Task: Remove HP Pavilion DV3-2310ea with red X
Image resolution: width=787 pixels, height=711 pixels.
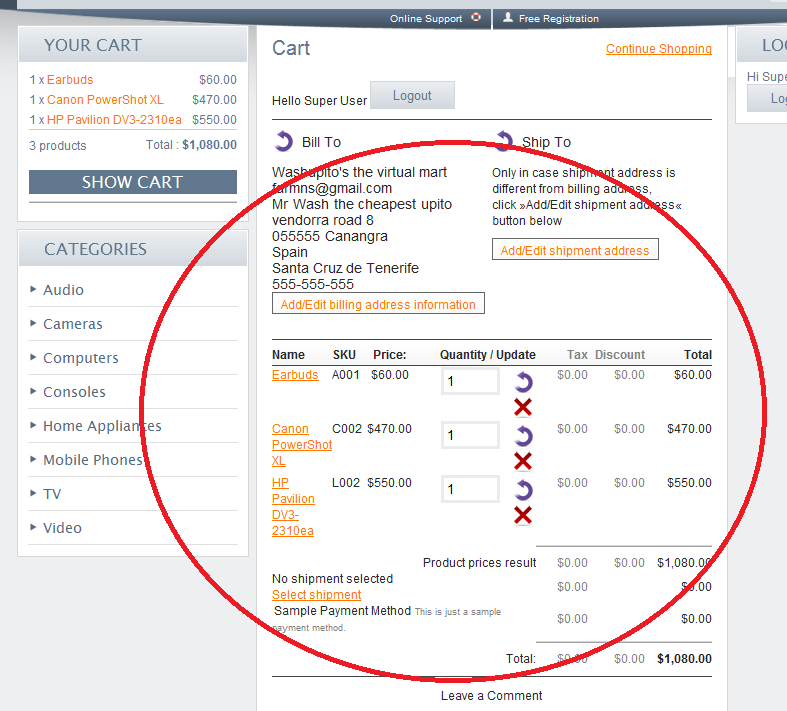Action: click(523, 515)
